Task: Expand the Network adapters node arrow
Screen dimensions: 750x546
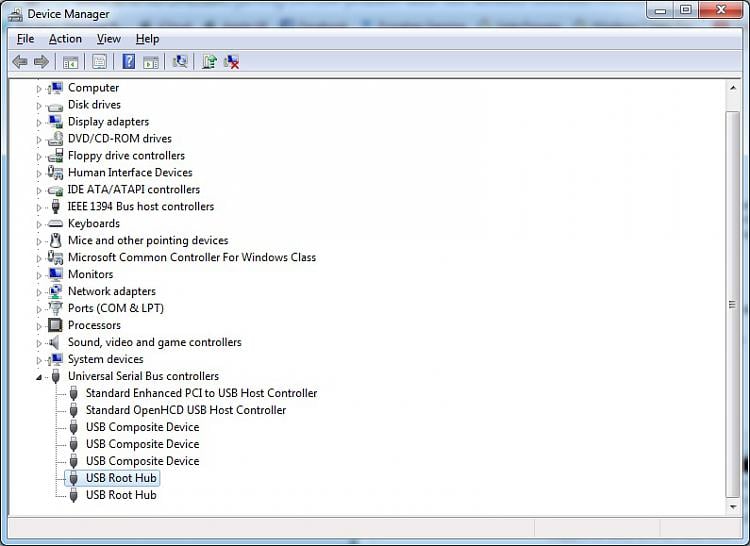Action: 39,292
